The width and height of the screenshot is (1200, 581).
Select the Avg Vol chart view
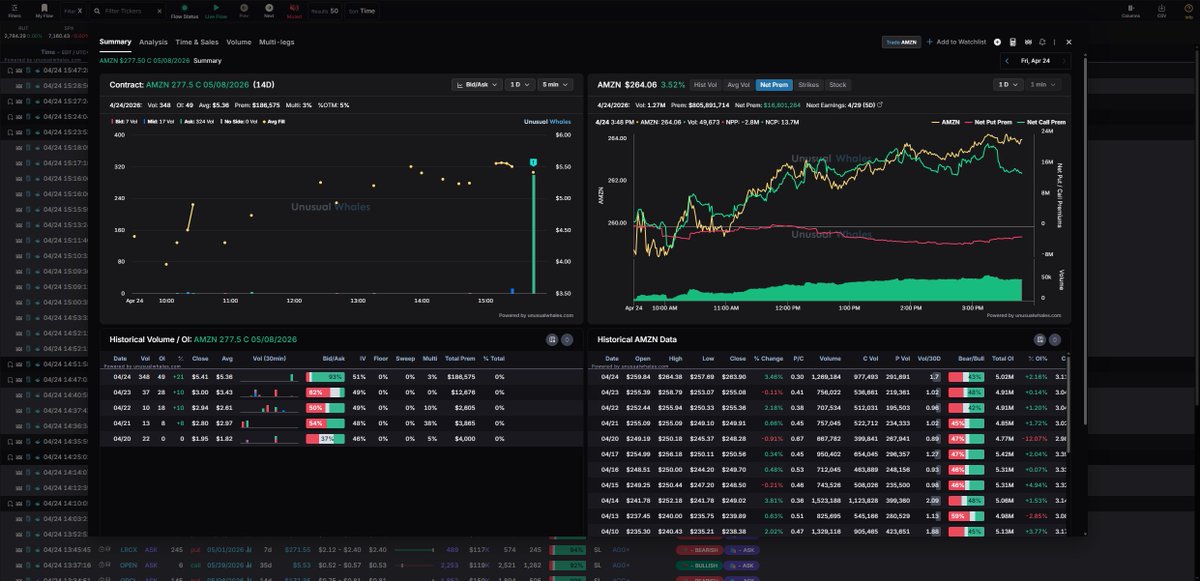point(738,85)
